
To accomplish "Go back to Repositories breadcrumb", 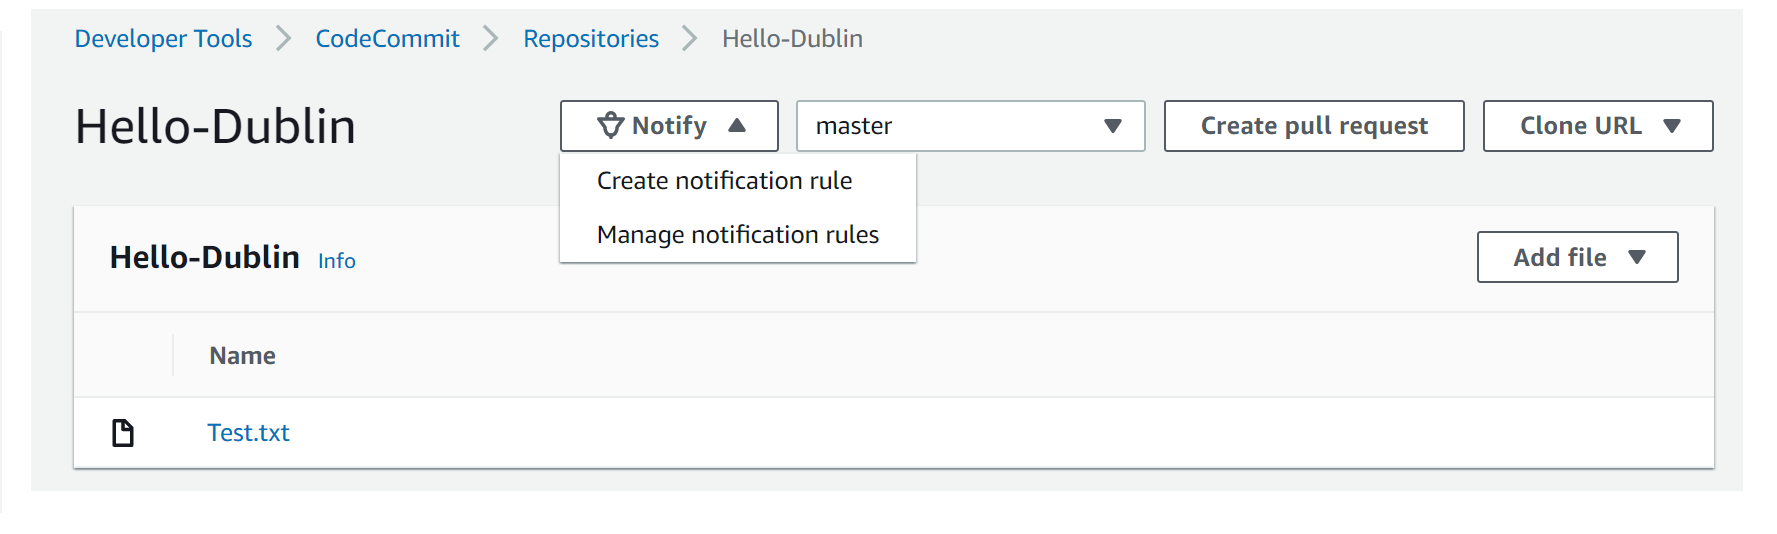I will [x=591, y=39].
